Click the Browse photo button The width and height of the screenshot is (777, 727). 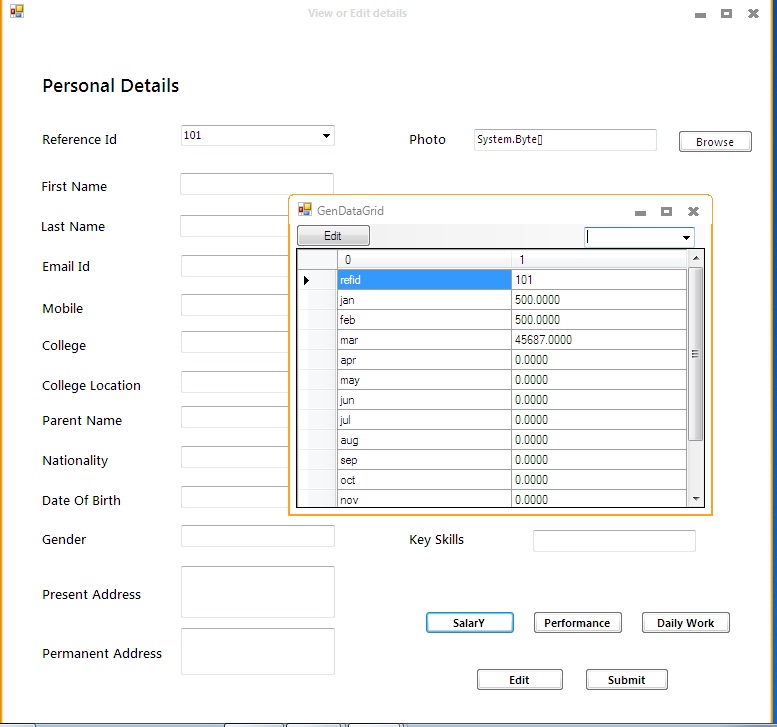pyautogui.click(x=715, y=142)
